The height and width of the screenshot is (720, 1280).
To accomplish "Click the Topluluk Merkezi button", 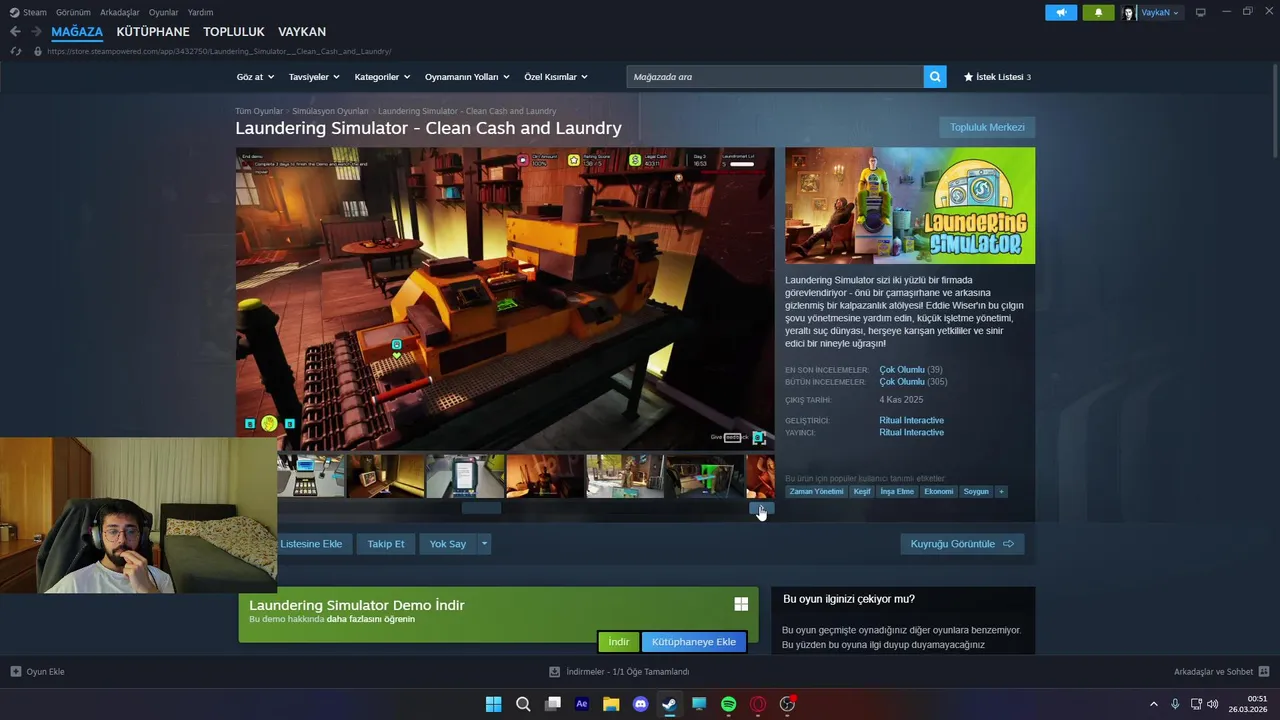I will coord(987,127).
